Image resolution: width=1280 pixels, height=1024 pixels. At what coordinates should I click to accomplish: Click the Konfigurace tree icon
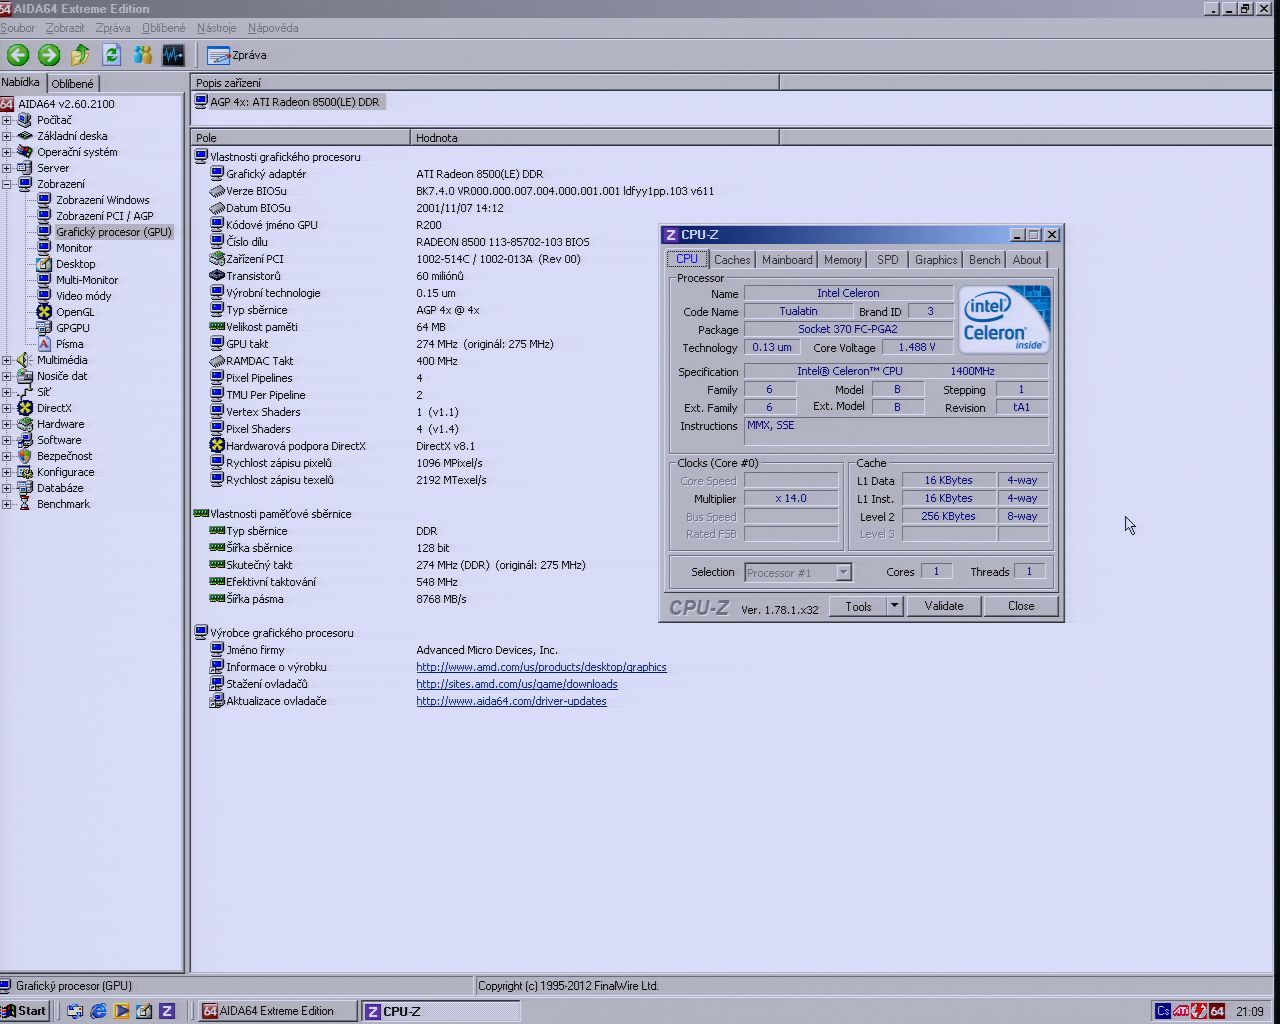(25, 472)
